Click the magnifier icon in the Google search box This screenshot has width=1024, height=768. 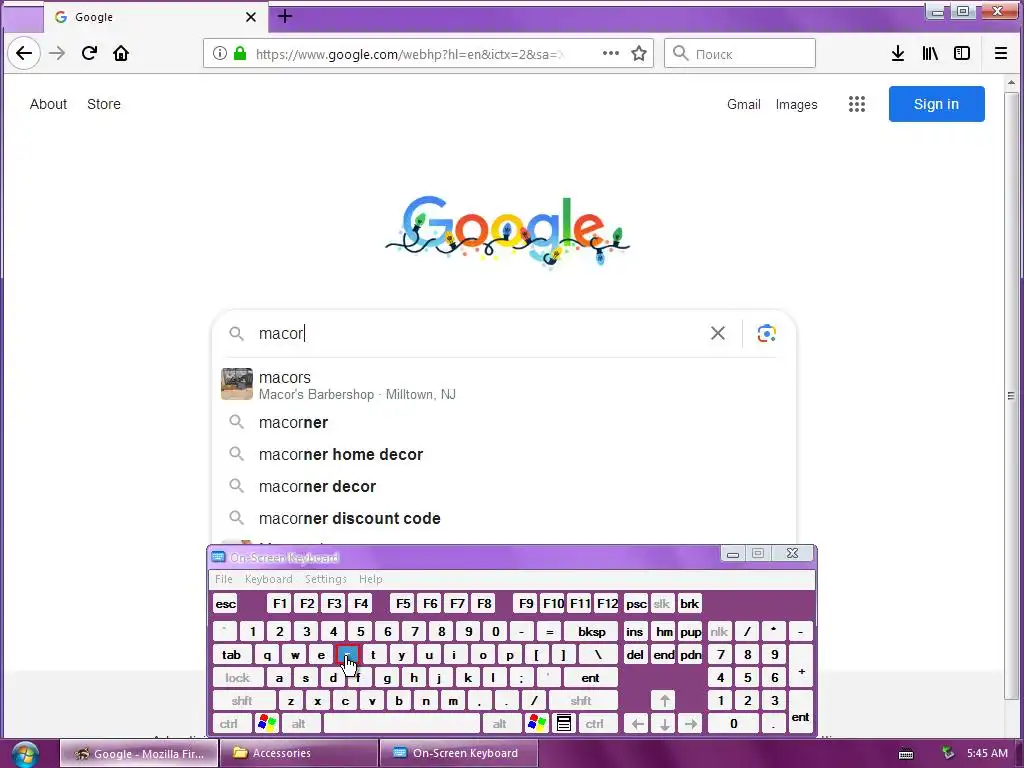pyautogui.click(x=236, y=334)
